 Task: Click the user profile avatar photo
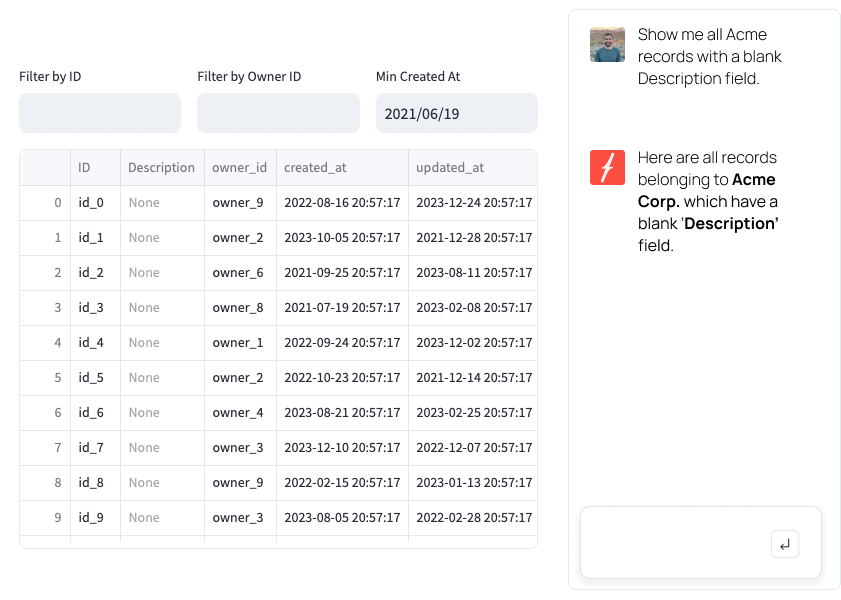point(607,45)
